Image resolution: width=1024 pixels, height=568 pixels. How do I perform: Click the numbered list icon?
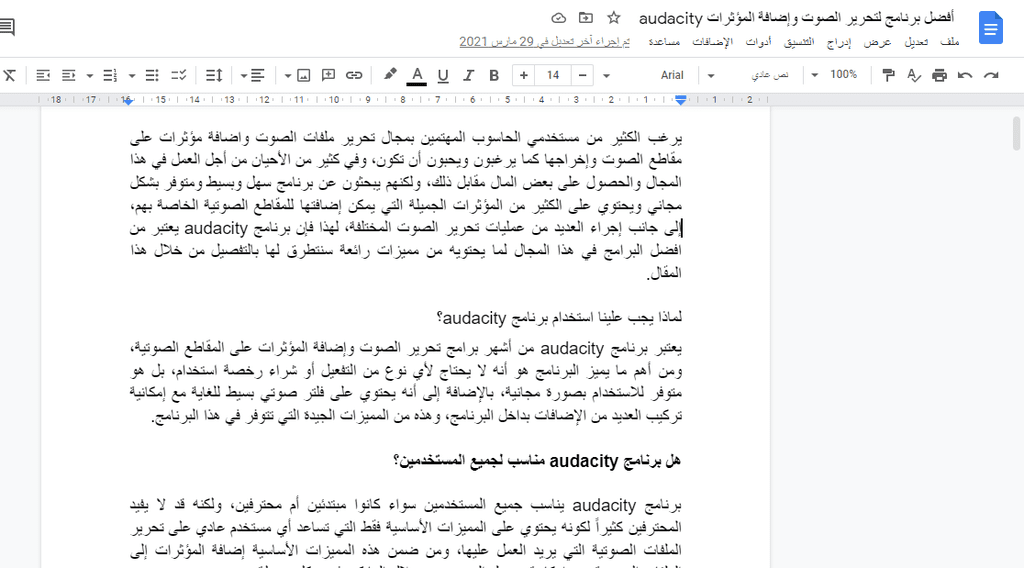(x=110, y=76)
